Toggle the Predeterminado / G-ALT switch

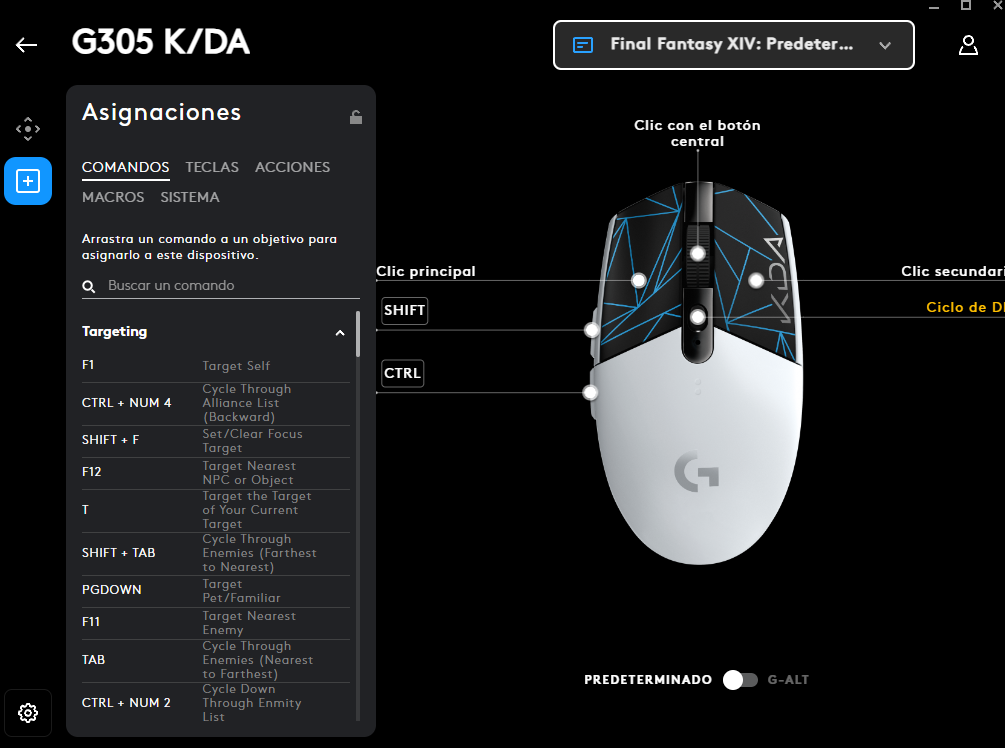740,680
